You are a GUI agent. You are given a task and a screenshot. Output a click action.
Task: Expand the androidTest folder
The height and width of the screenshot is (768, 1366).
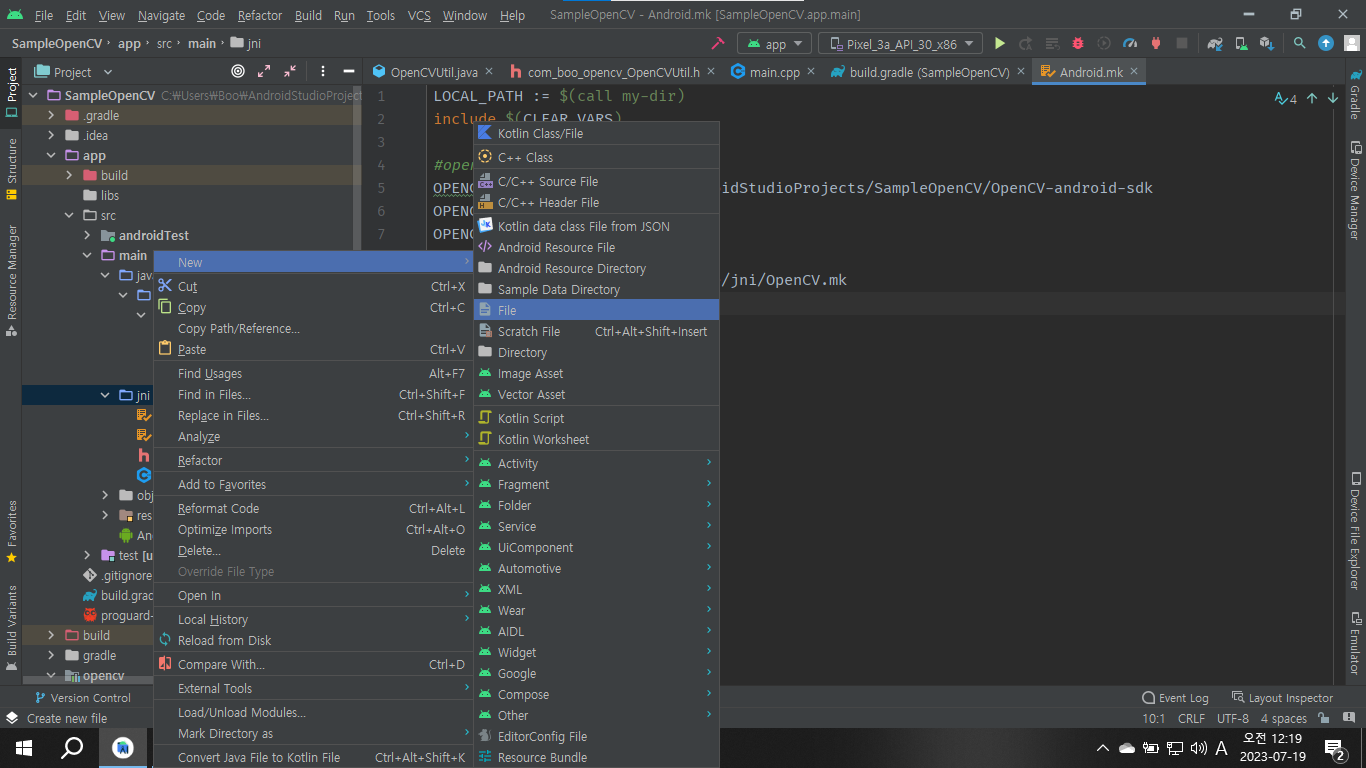(88, 235)
